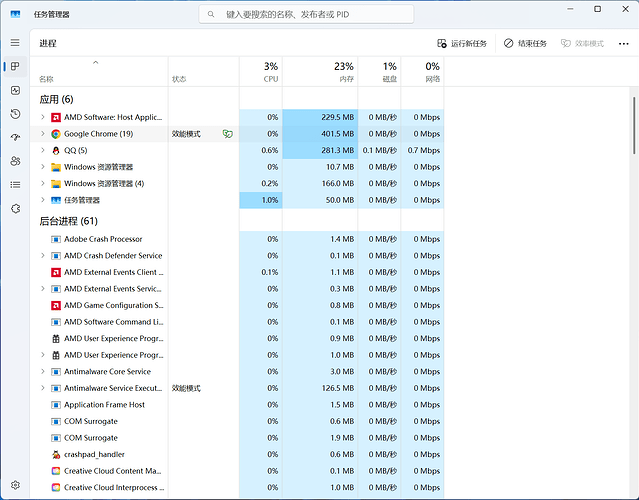639x500 pixels.
Task: Open the App history page icon
Action: pos(15,114)
